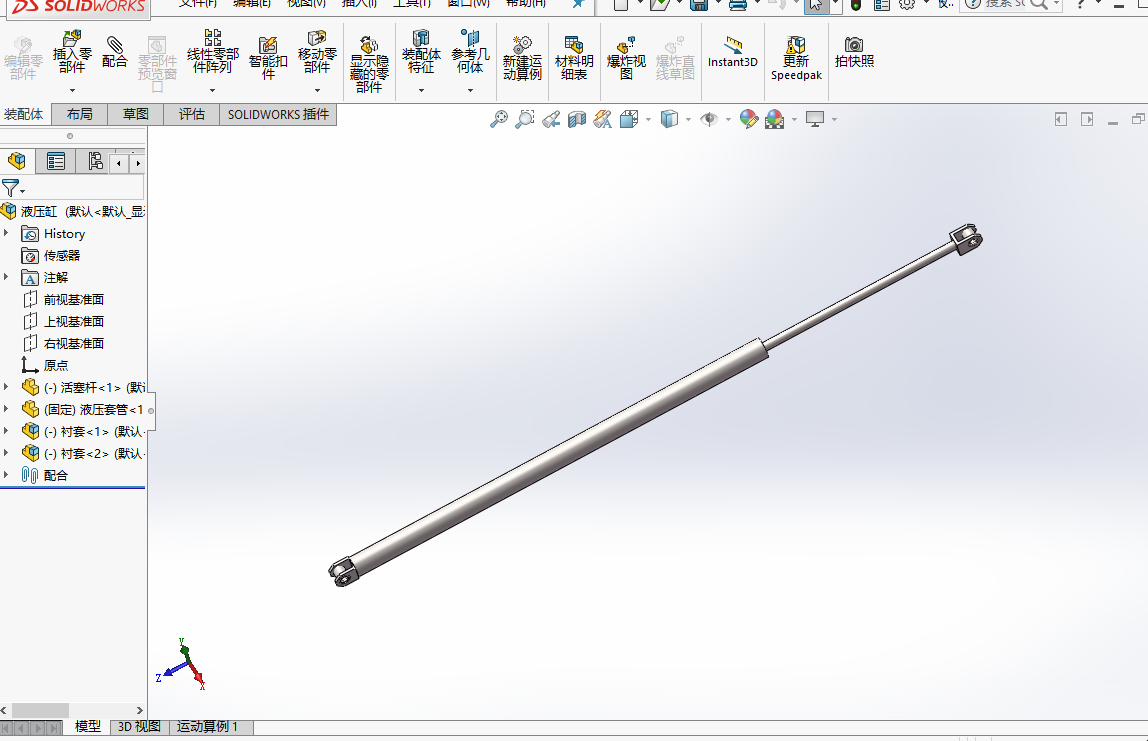Click Smart Fasteners icon
The height and width of the screenshot is (741, 1148).
coord(268,59)
